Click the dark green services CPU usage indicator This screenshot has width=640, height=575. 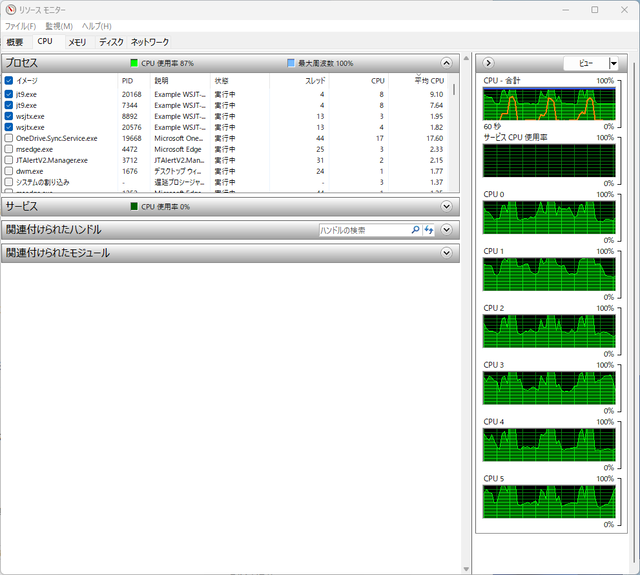(134, 206)
